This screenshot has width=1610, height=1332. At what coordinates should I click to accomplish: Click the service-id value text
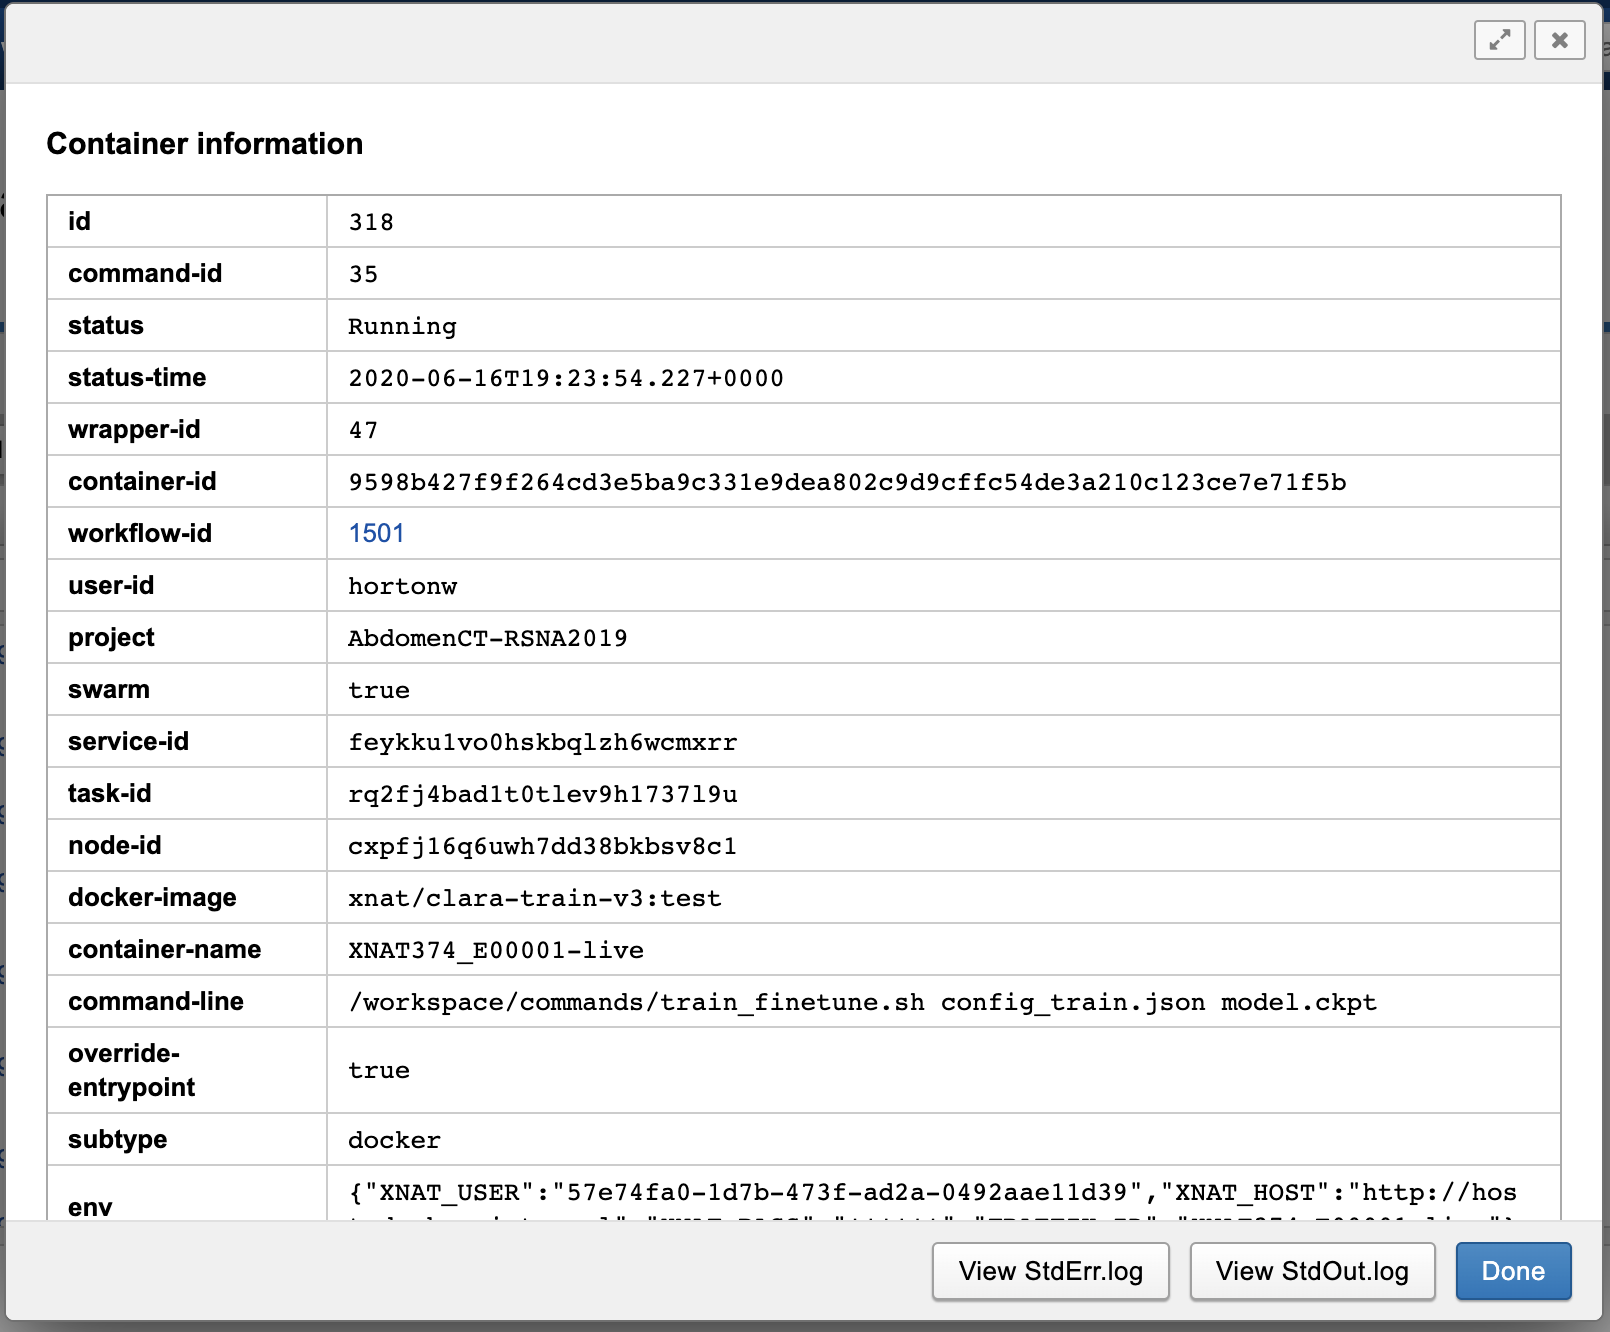click(x=542, y=742)
